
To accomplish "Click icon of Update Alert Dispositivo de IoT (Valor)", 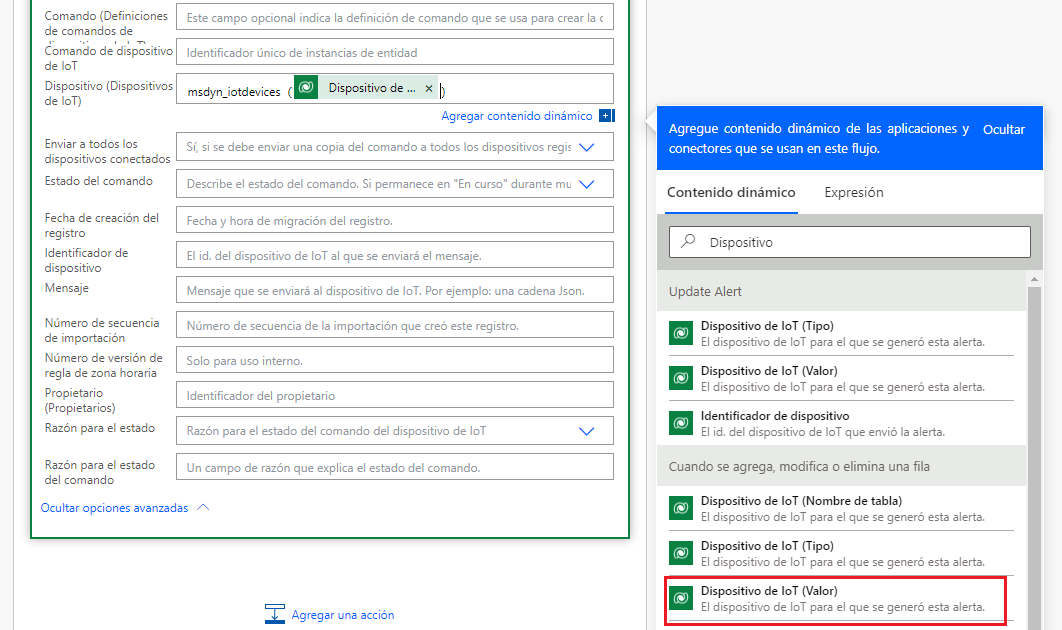I will click(x=681, y=378).
